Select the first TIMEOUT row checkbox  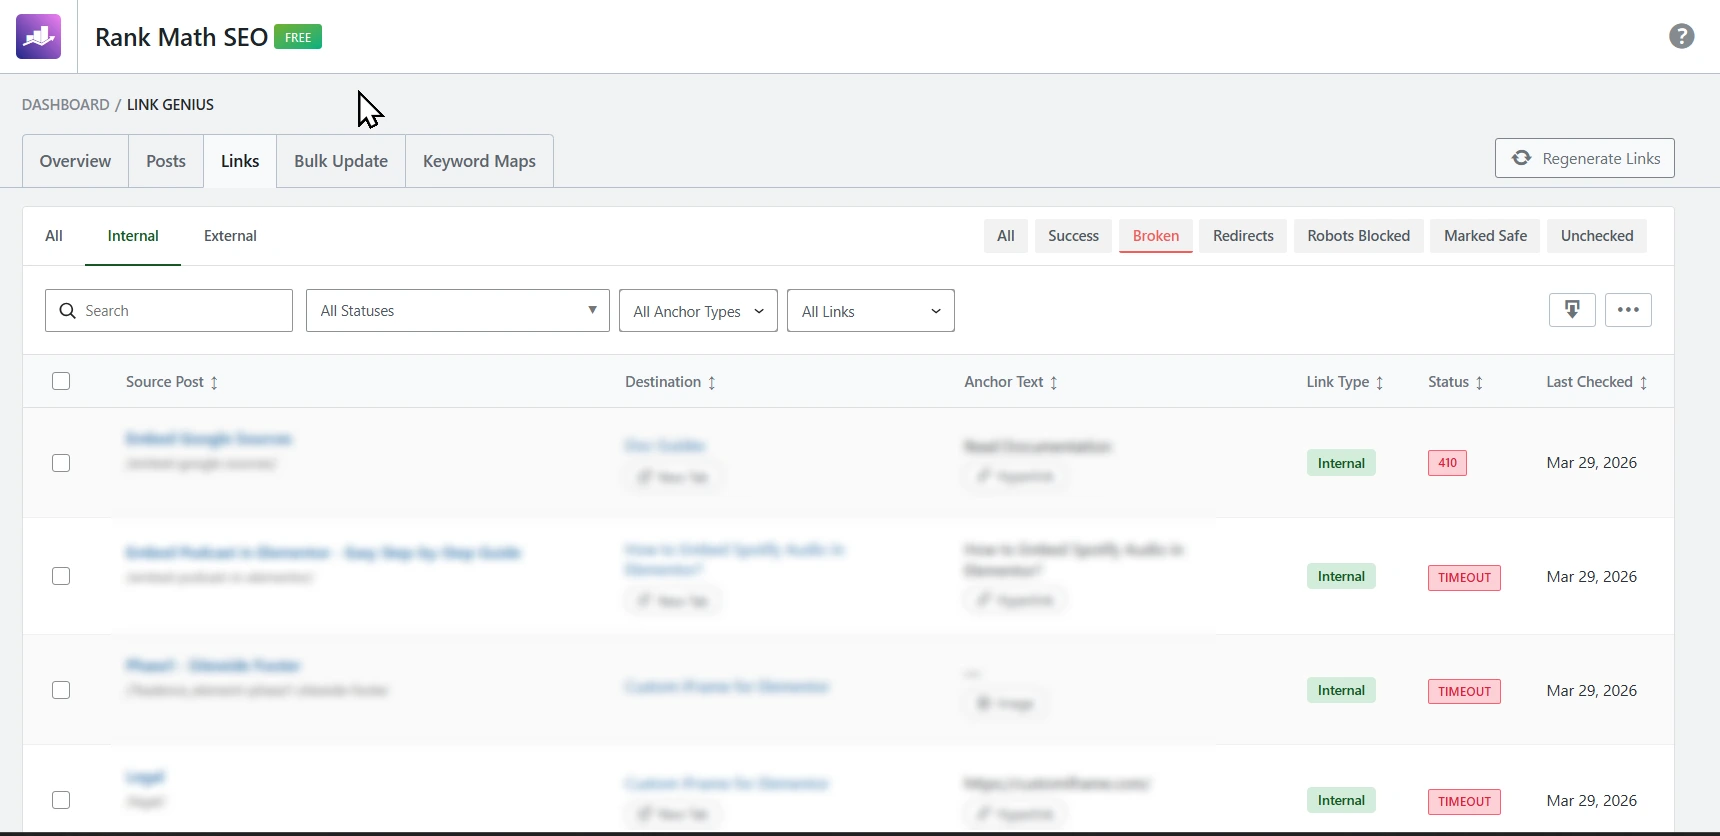coord(61,576)
